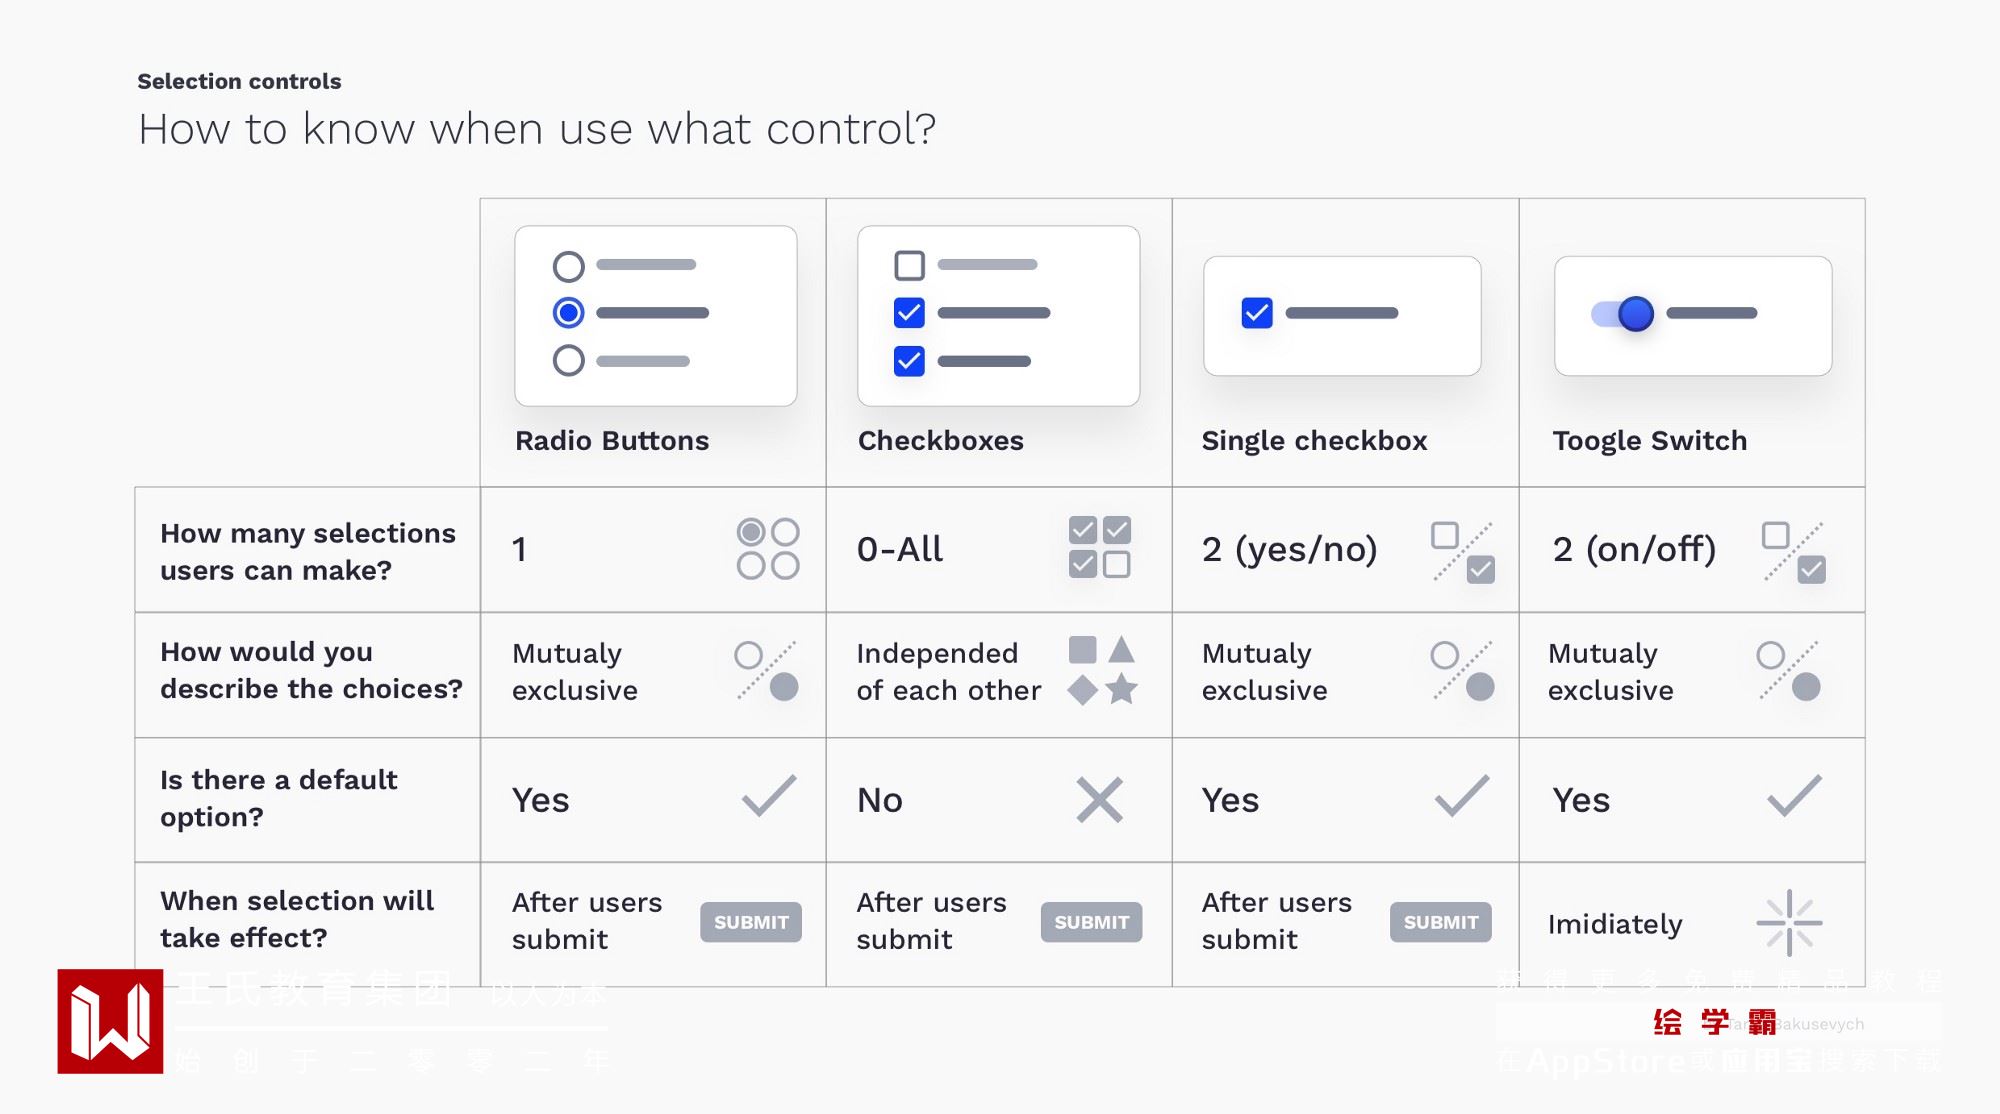Click the shapes icon next to Independed

[x=1102, y=670]
